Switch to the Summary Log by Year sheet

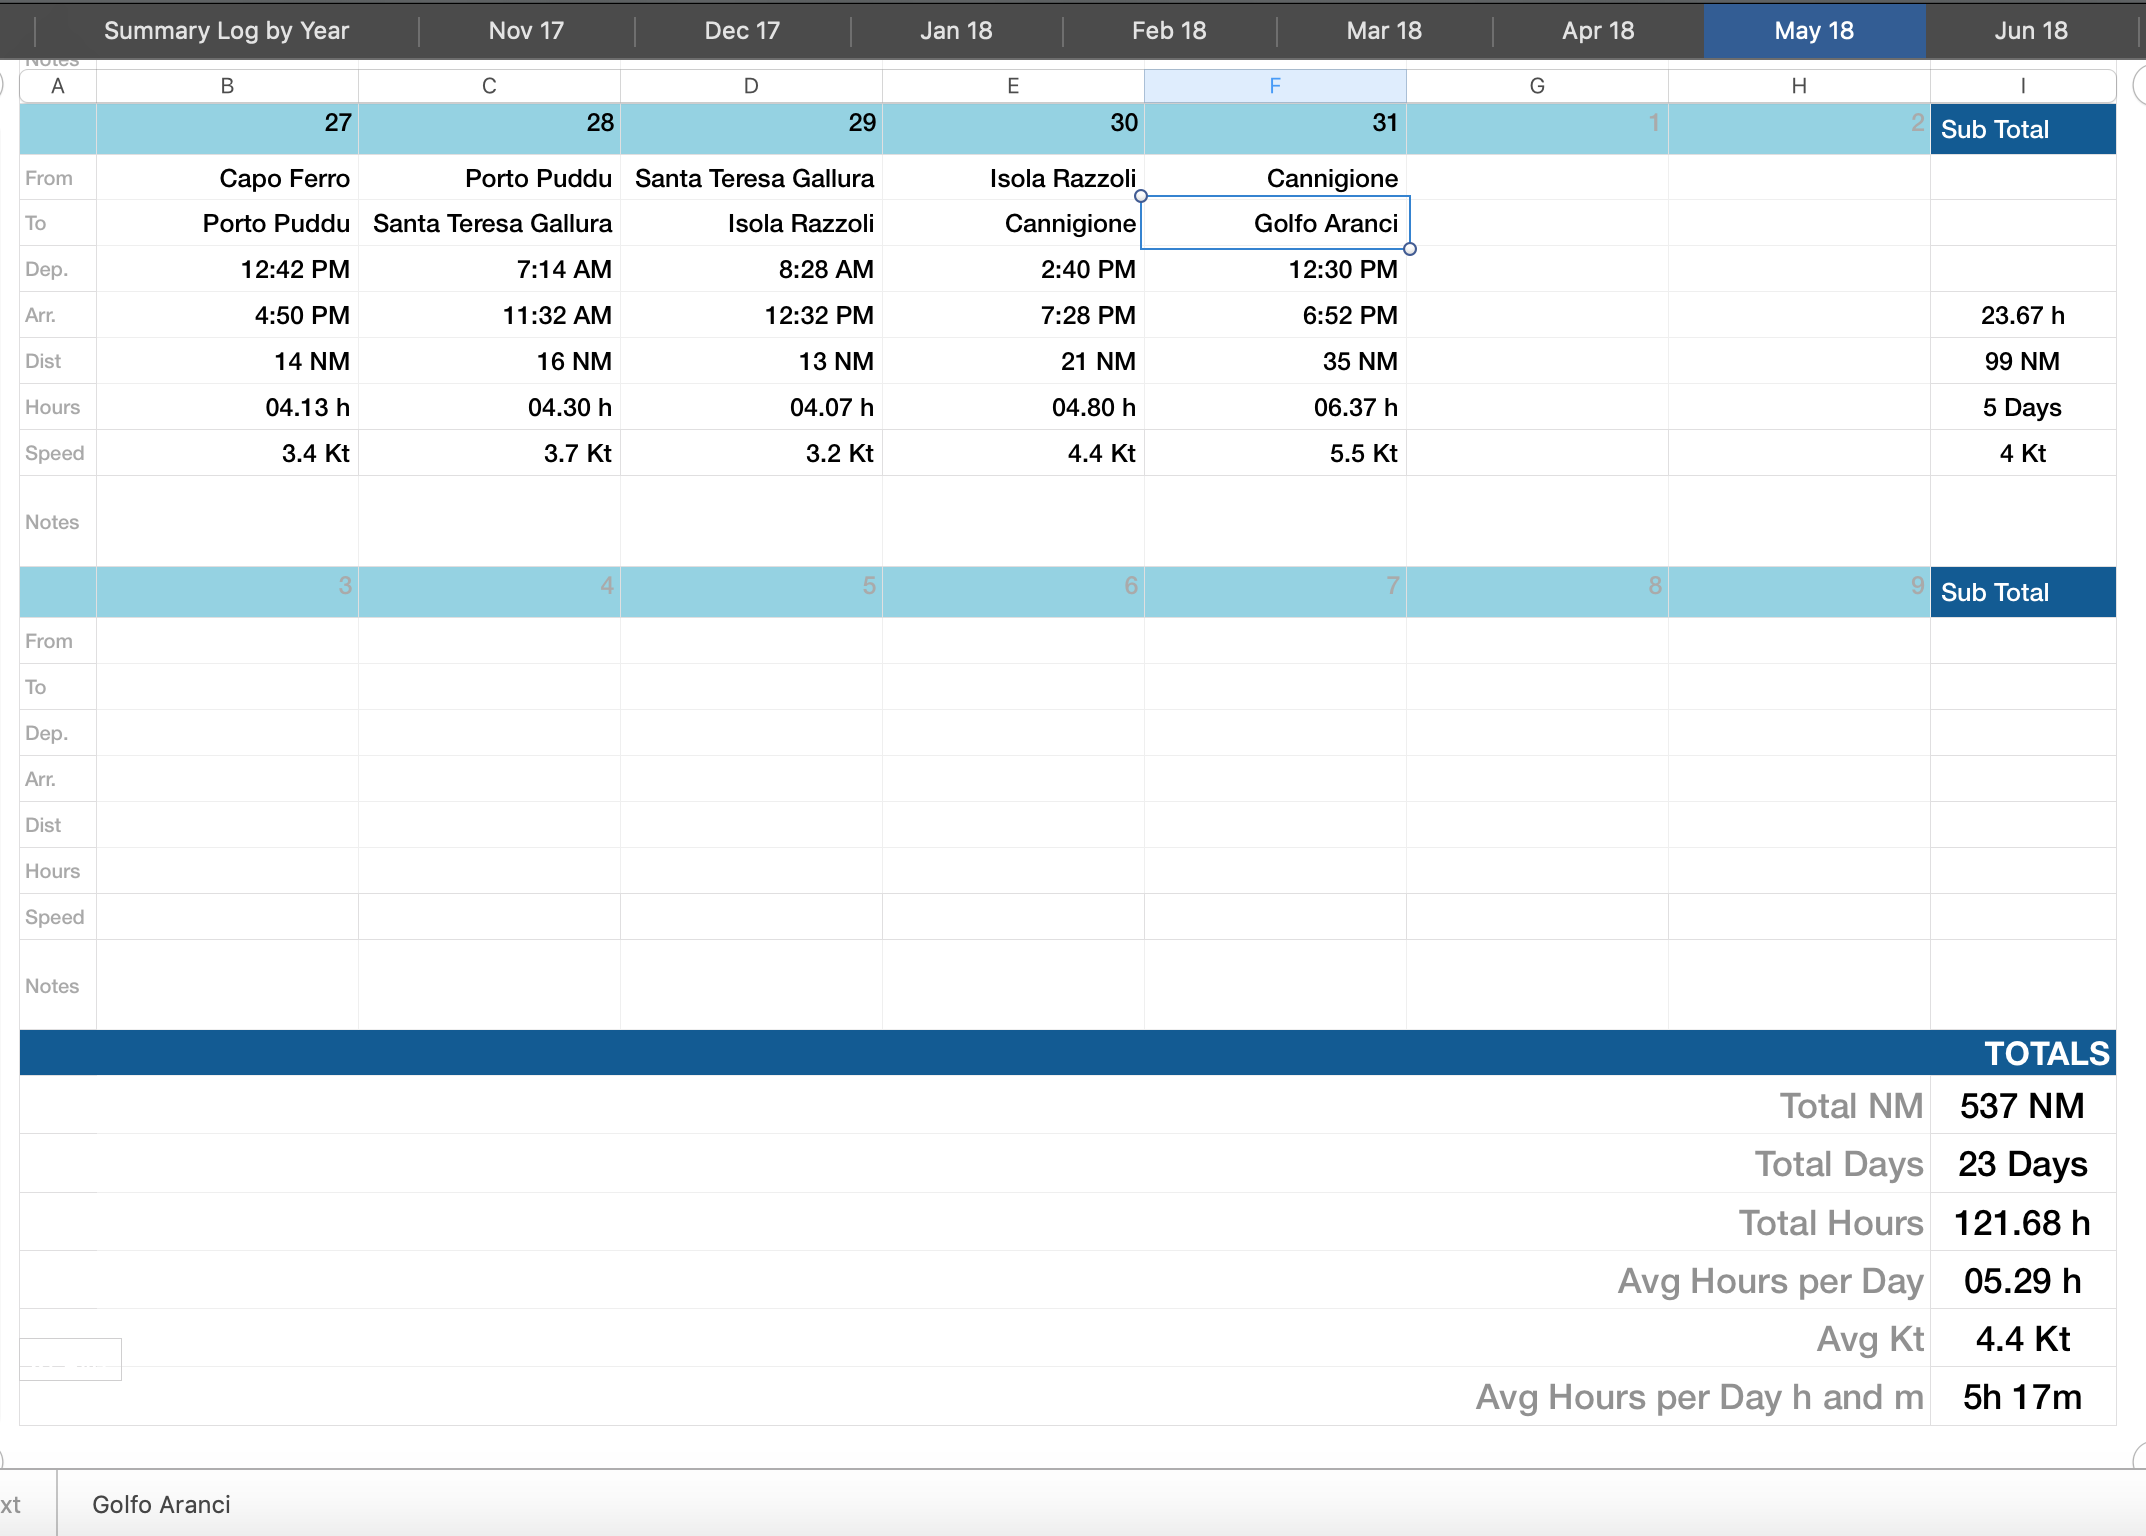coord(226,30)
